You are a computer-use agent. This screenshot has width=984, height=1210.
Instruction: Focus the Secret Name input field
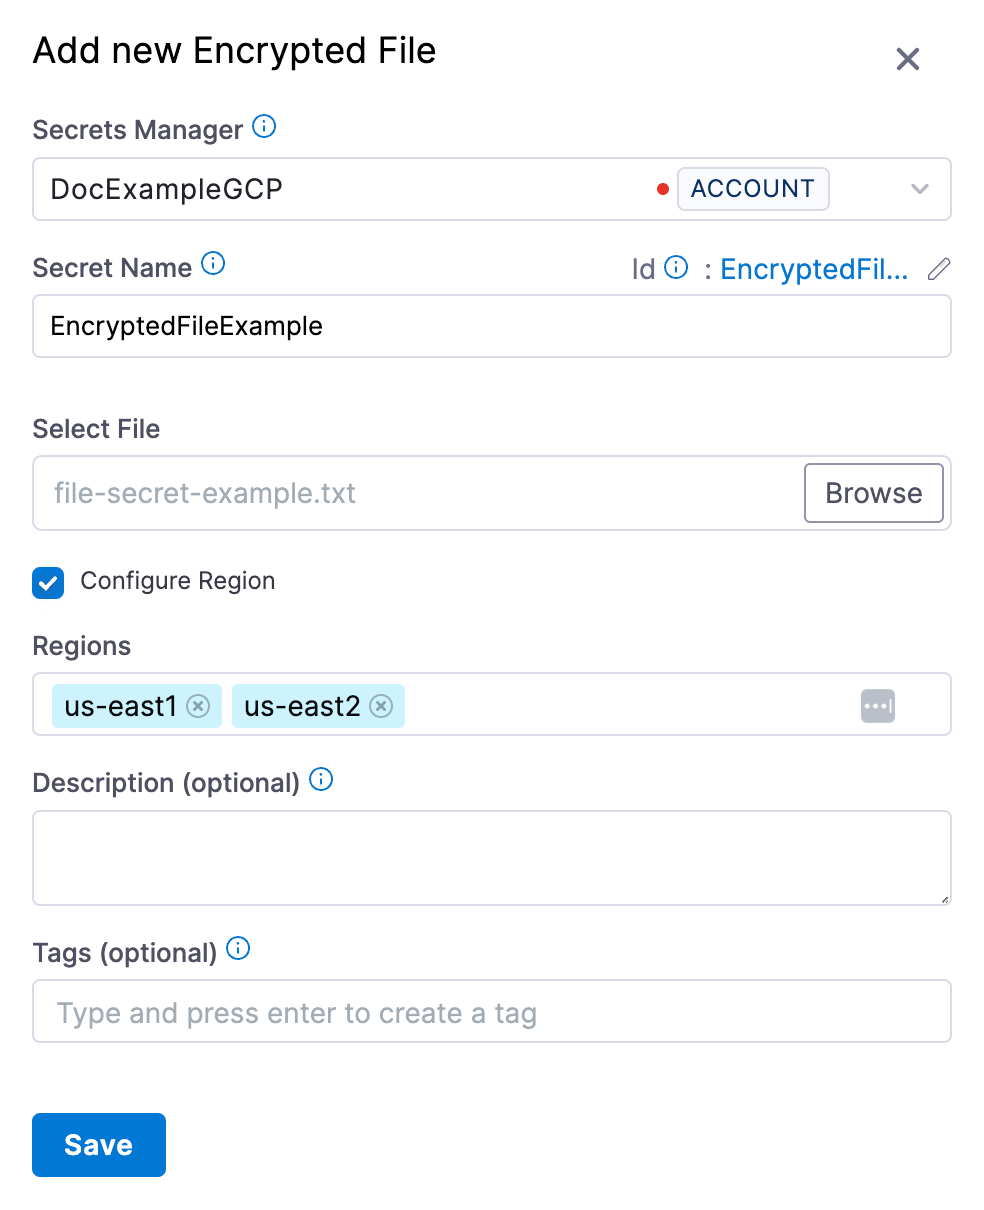490,326
